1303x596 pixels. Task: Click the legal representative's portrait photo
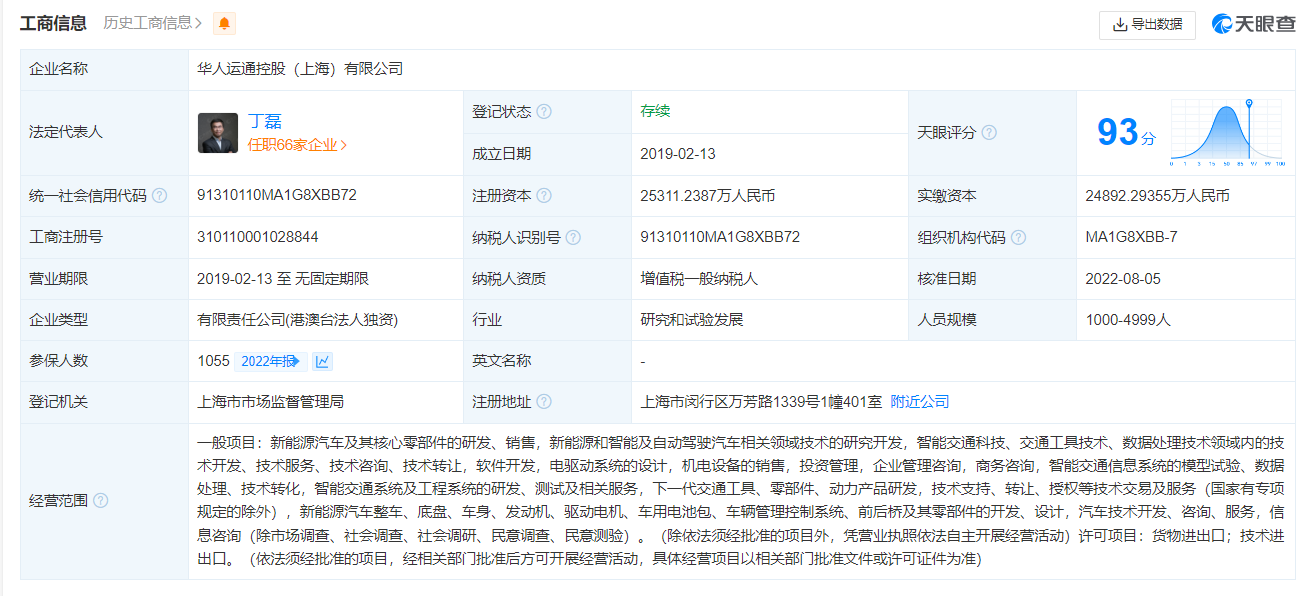[x=218, y=133]
